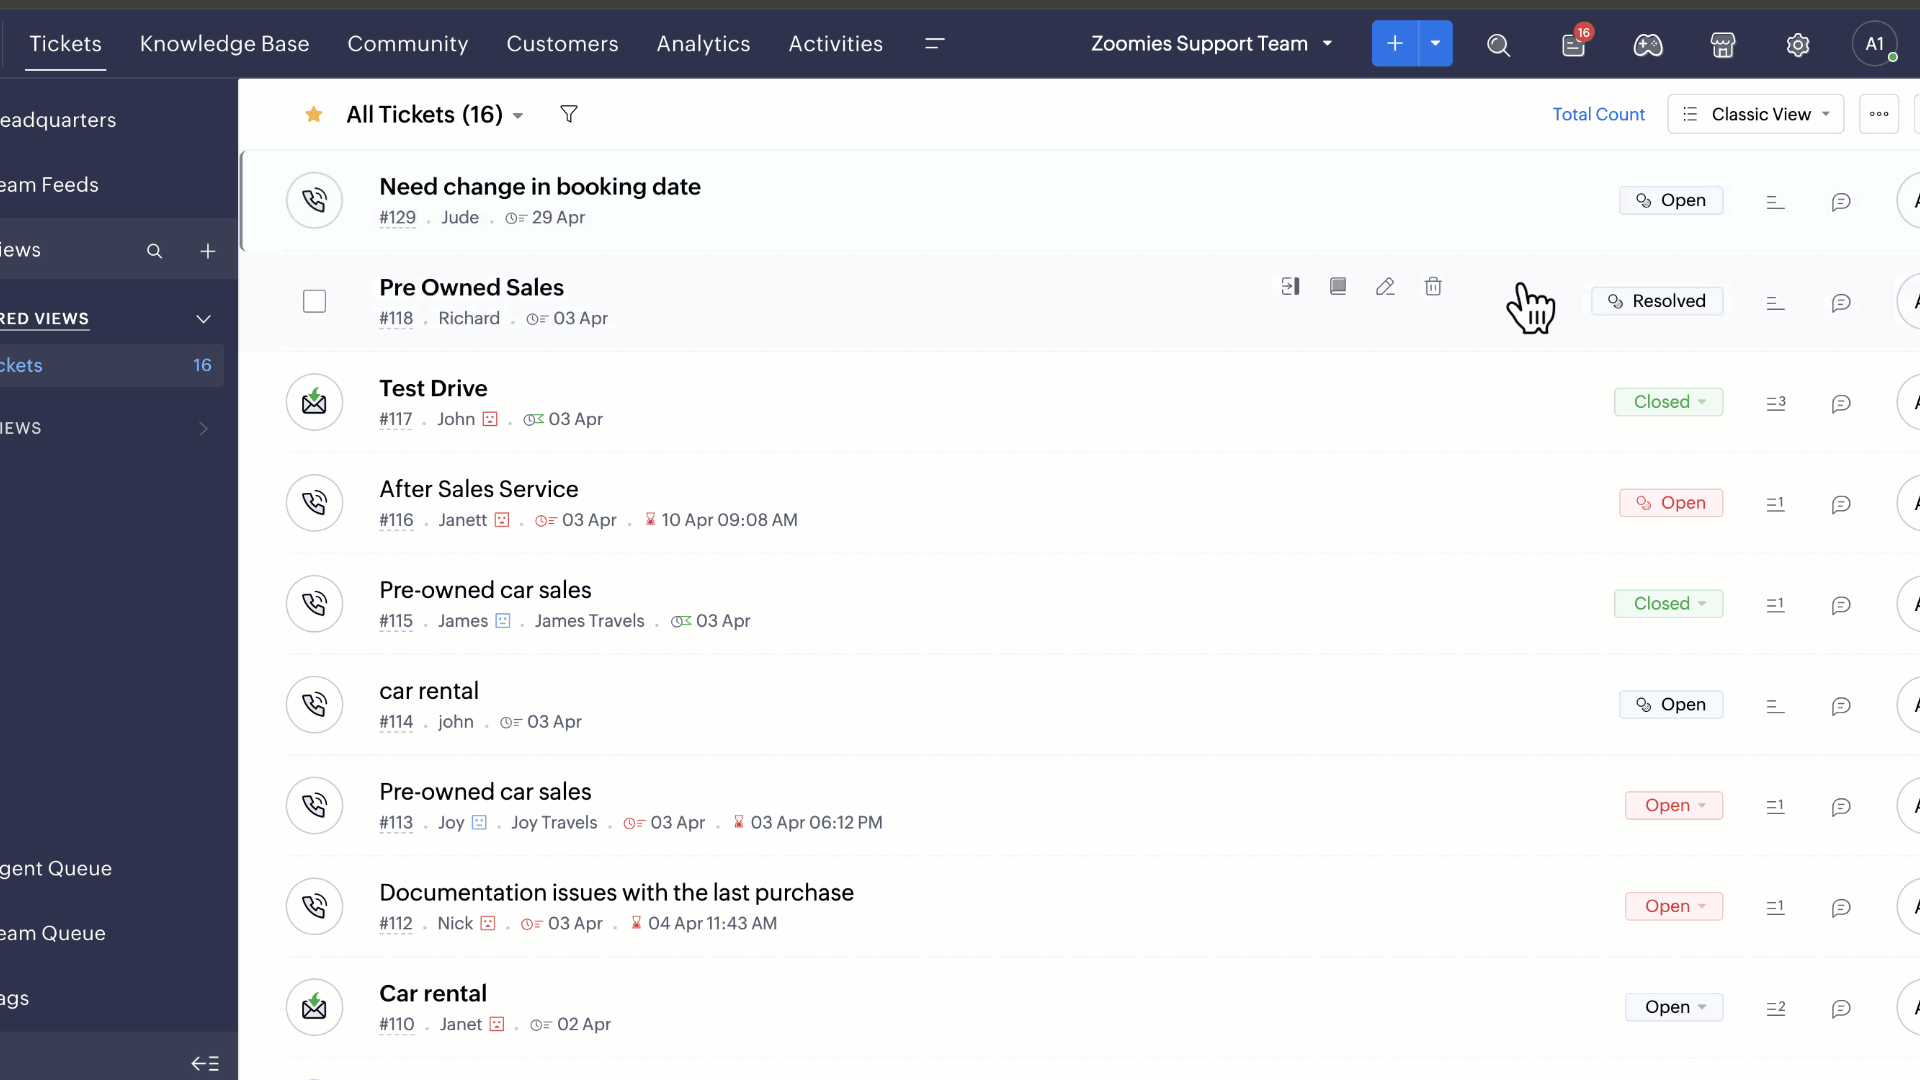
Task: Toggle the favorite star beside All Tickets
Action: [x=314, y=114]
